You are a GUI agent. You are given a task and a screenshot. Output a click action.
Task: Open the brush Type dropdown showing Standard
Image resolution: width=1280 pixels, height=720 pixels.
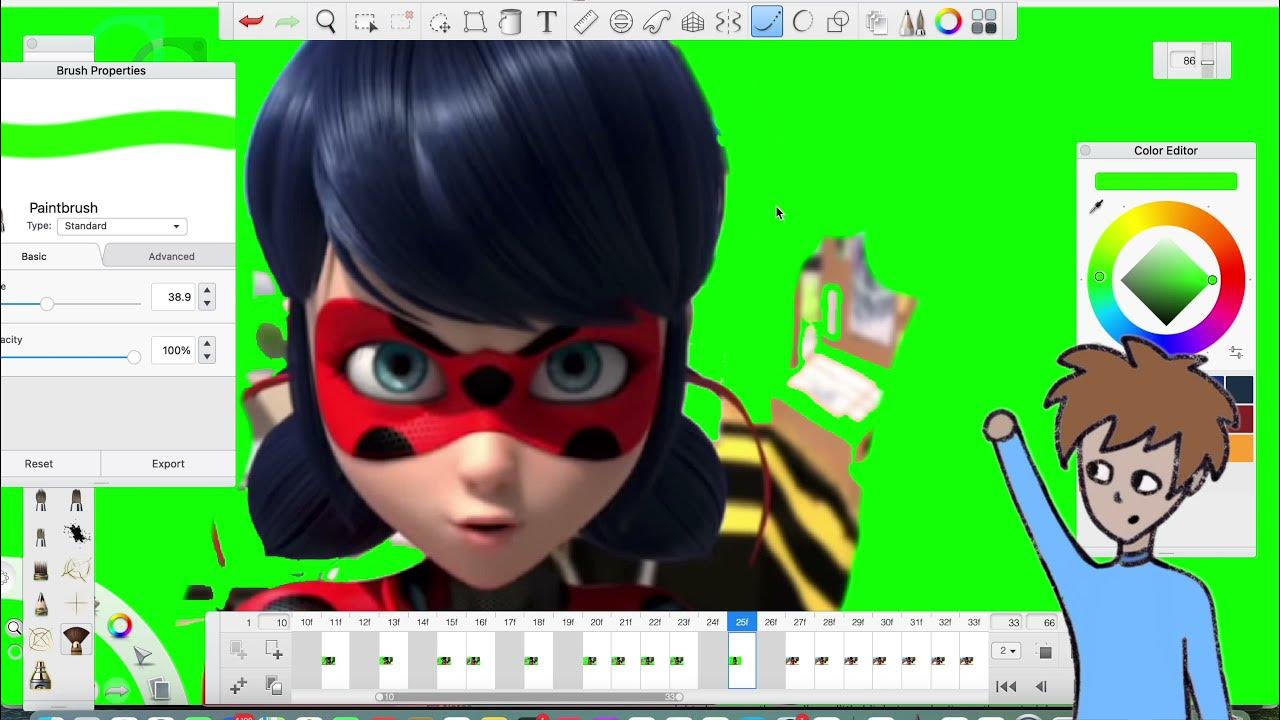point(122,226)
